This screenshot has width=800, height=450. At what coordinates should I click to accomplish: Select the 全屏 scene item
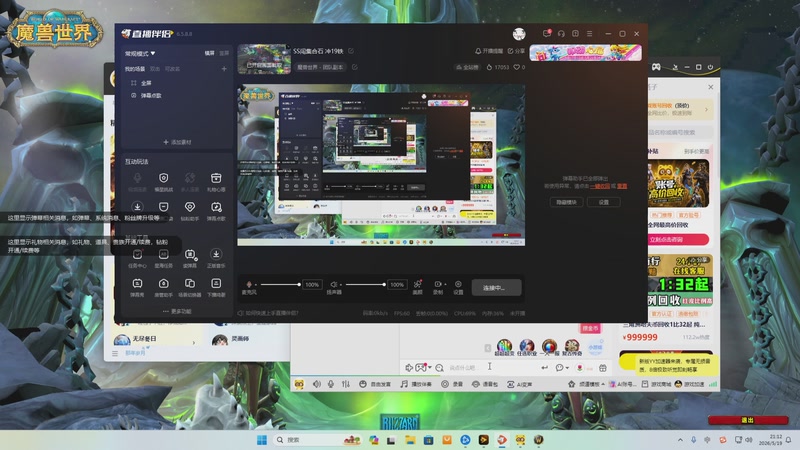coord(146,83)
